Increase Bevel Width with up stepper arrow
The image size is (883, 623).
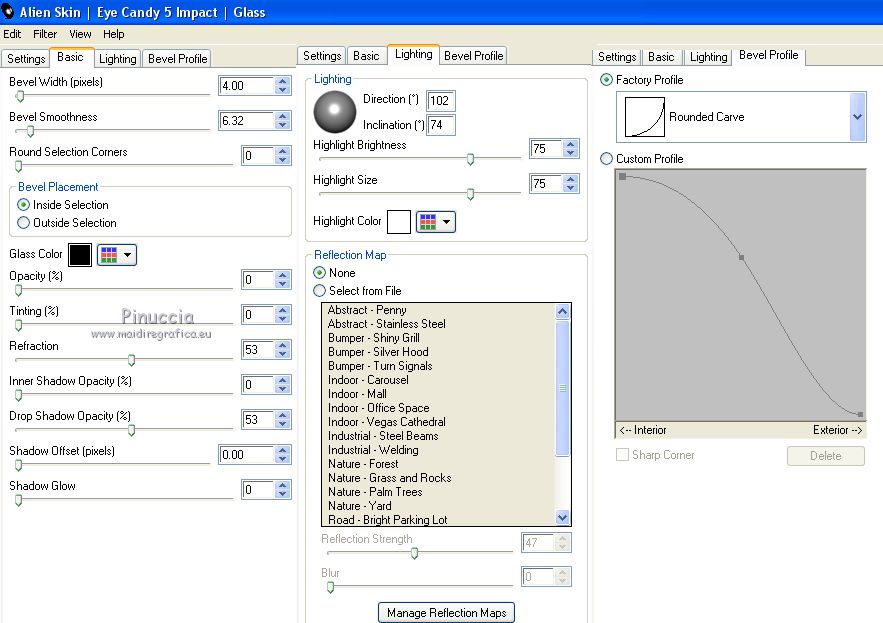(x=283, y=81)
